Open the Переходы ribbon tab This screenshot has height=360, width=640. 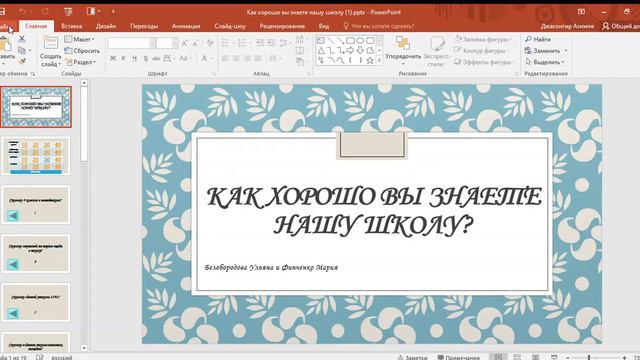[144, 26]
